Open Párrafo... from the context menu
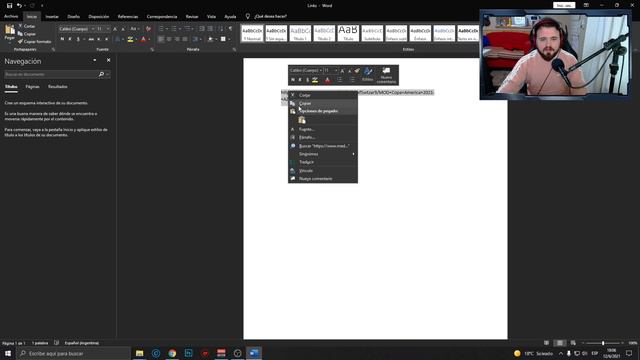640x360 pixels. pyautogui.click(x=323, y=138)
